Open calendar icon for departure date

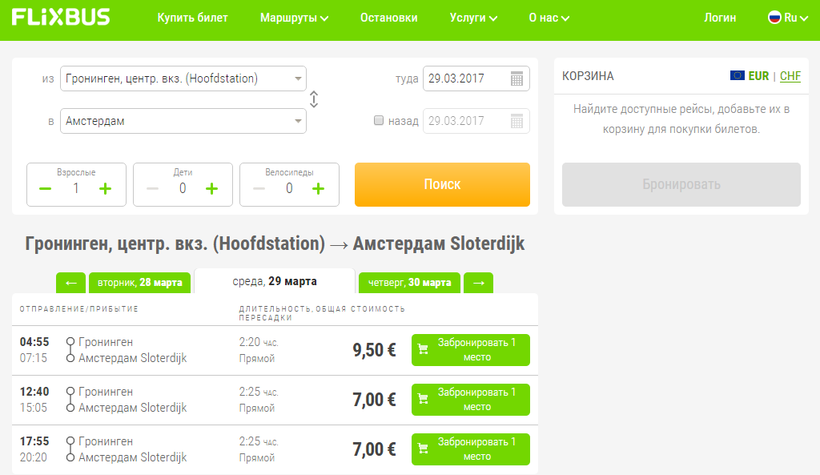[x=516, y=79]
